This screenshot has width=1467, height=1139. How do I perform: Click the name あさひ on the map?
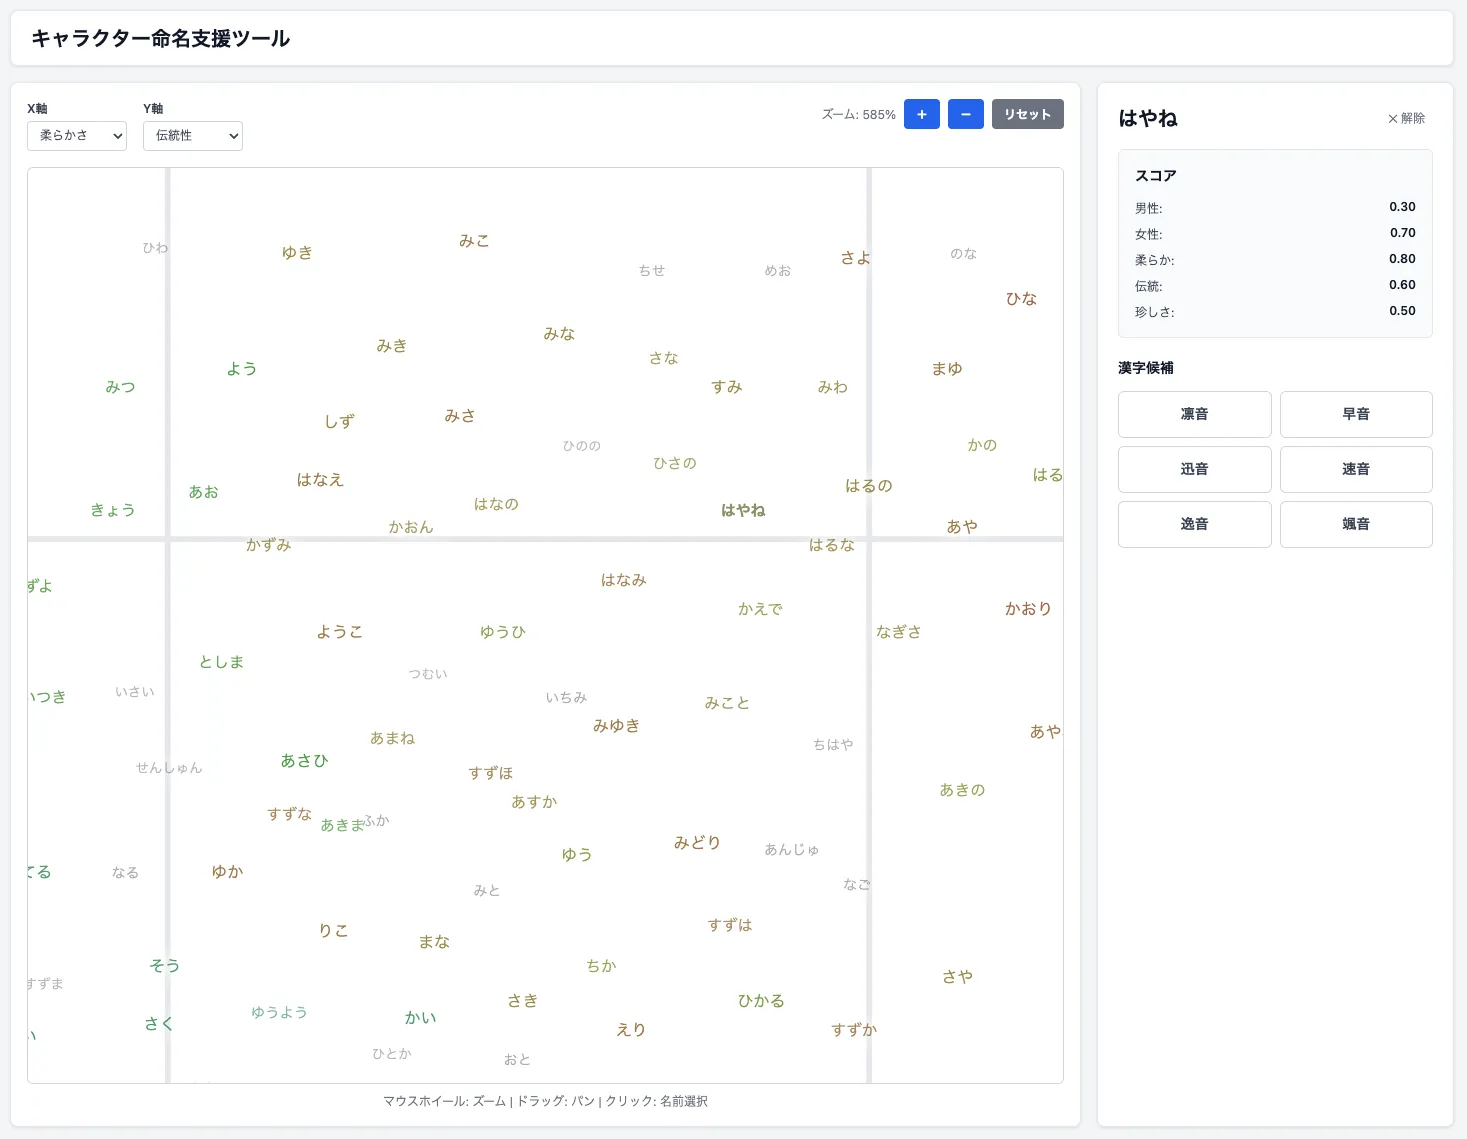304,761
